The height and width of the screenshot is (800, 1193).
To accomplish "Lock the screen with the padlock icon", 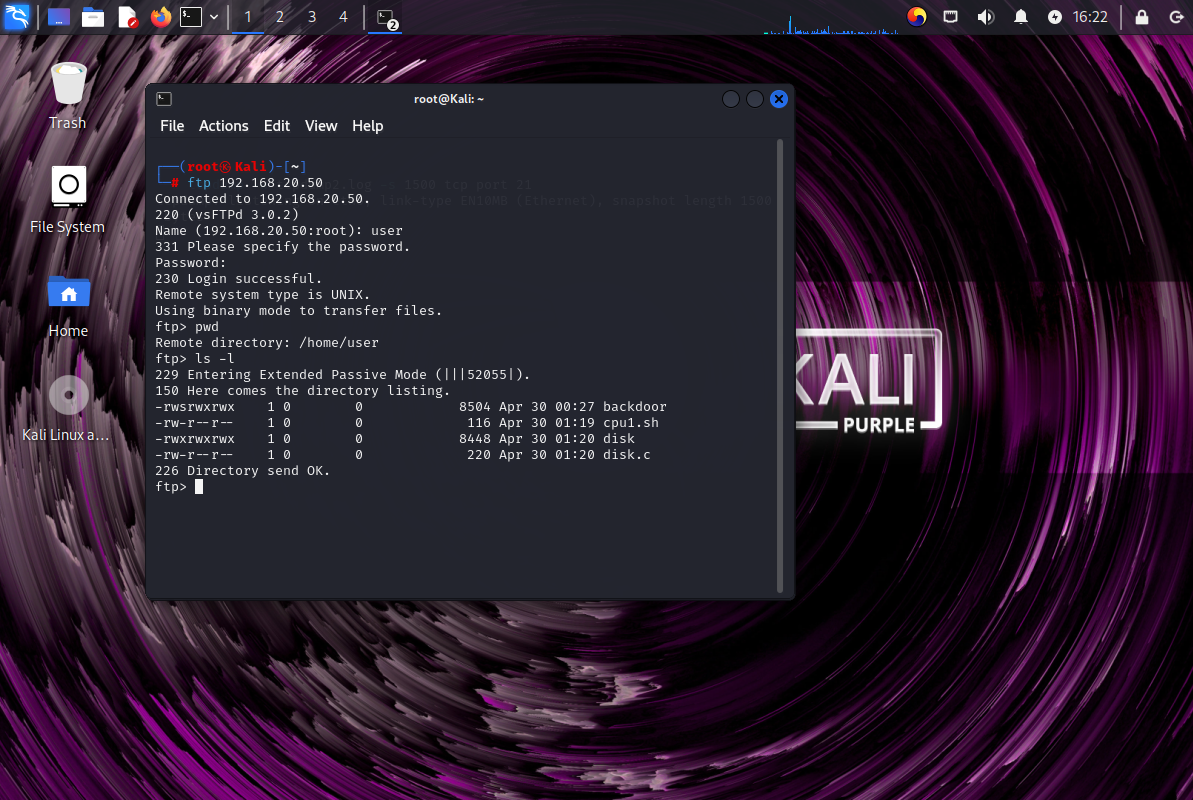I will (x=1142, y=17).
